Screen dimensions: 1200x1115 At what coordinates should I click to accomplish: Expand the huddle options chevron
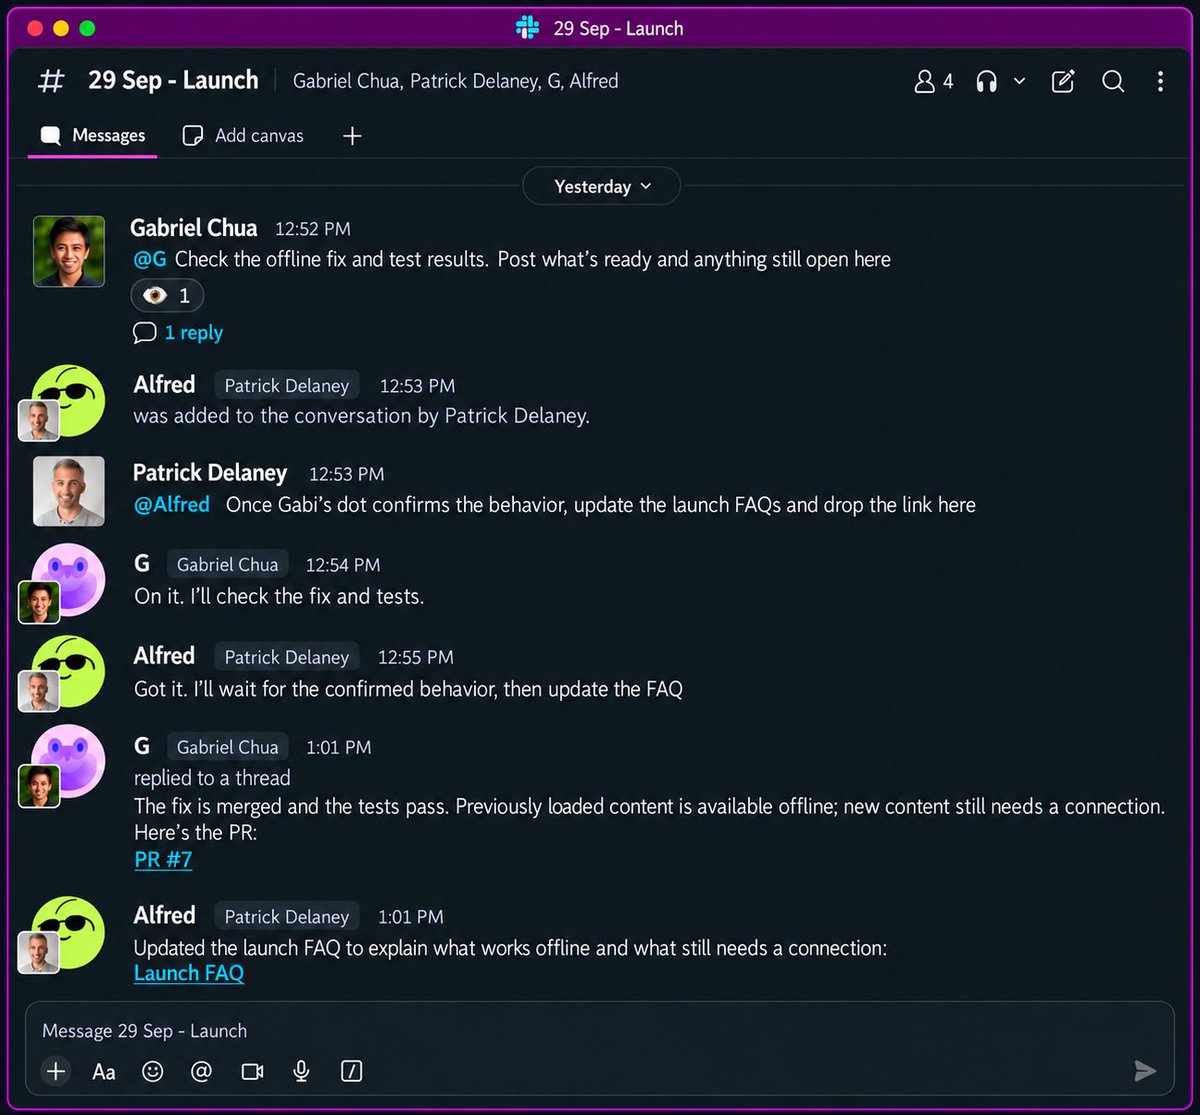[x=1019, y=81]
